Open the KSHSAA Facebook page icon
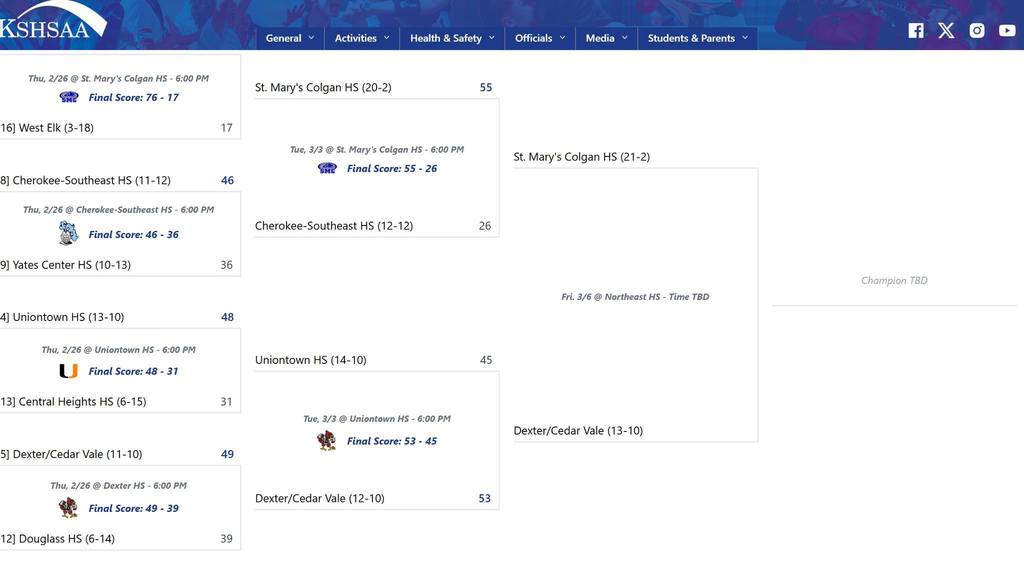The height and width of the screenshot is (567, 1024). [x=916, y=30]
